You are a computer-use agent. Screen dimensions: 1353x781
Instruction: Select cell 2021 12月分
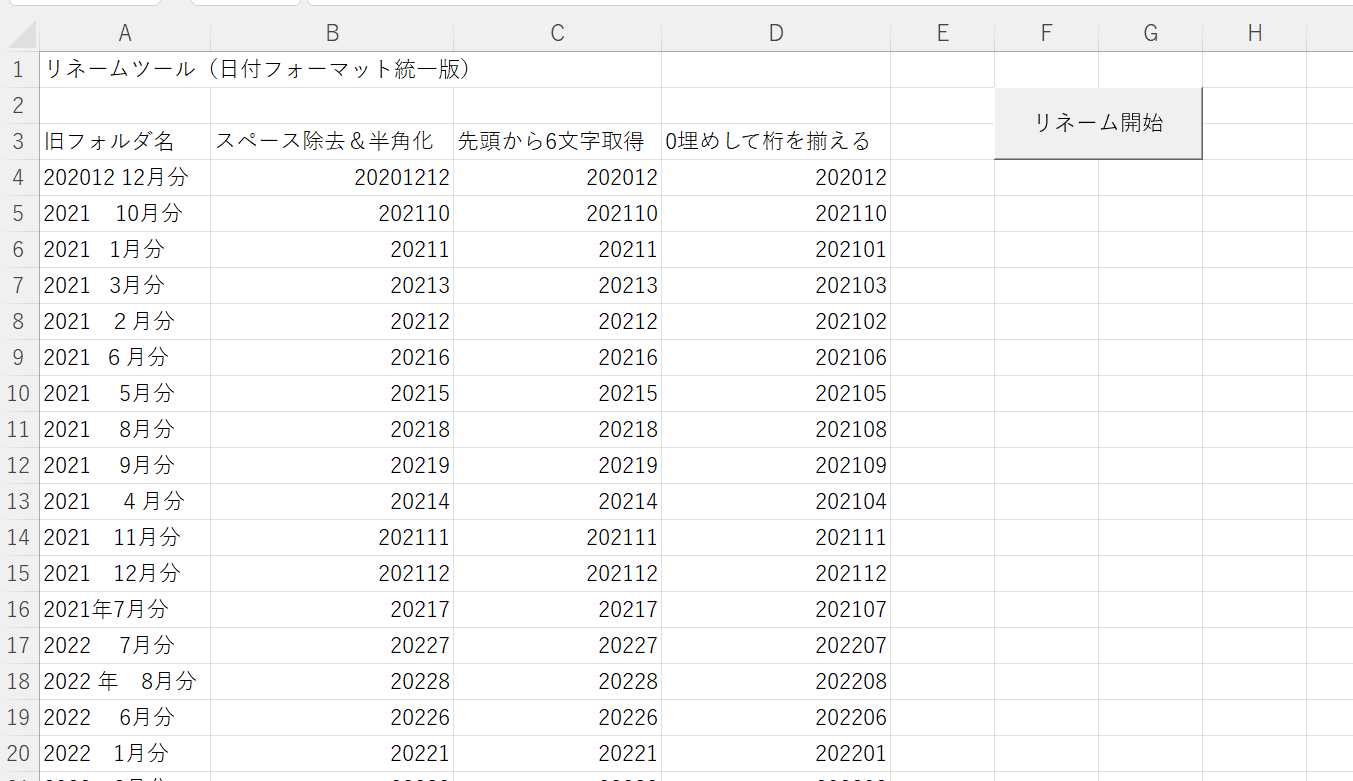(x=125, y=574)
